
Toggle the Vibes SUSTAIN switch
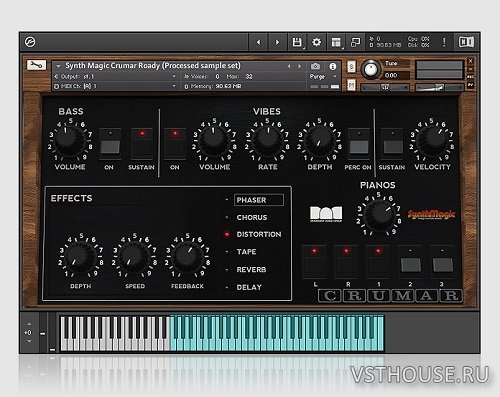392,144
